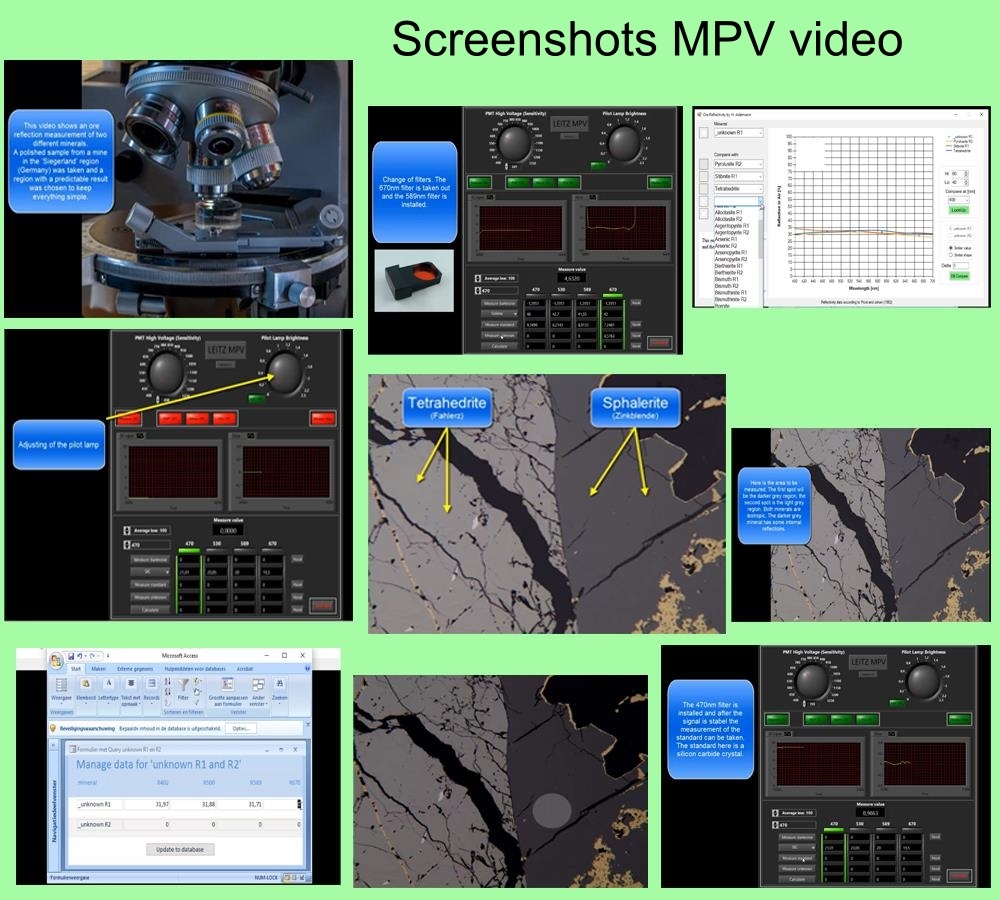Click the 'Opties...' security warning button
1000x900 pixels.
240,728
